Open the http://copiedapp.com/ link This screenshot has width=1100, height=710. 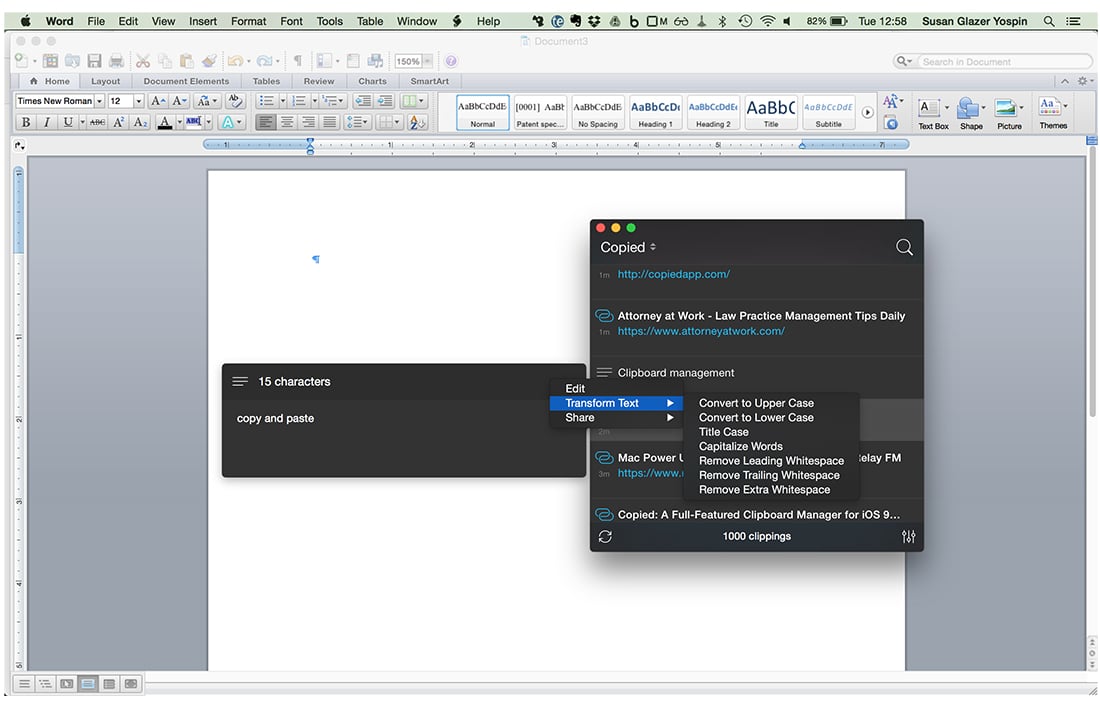coord(673,274)
